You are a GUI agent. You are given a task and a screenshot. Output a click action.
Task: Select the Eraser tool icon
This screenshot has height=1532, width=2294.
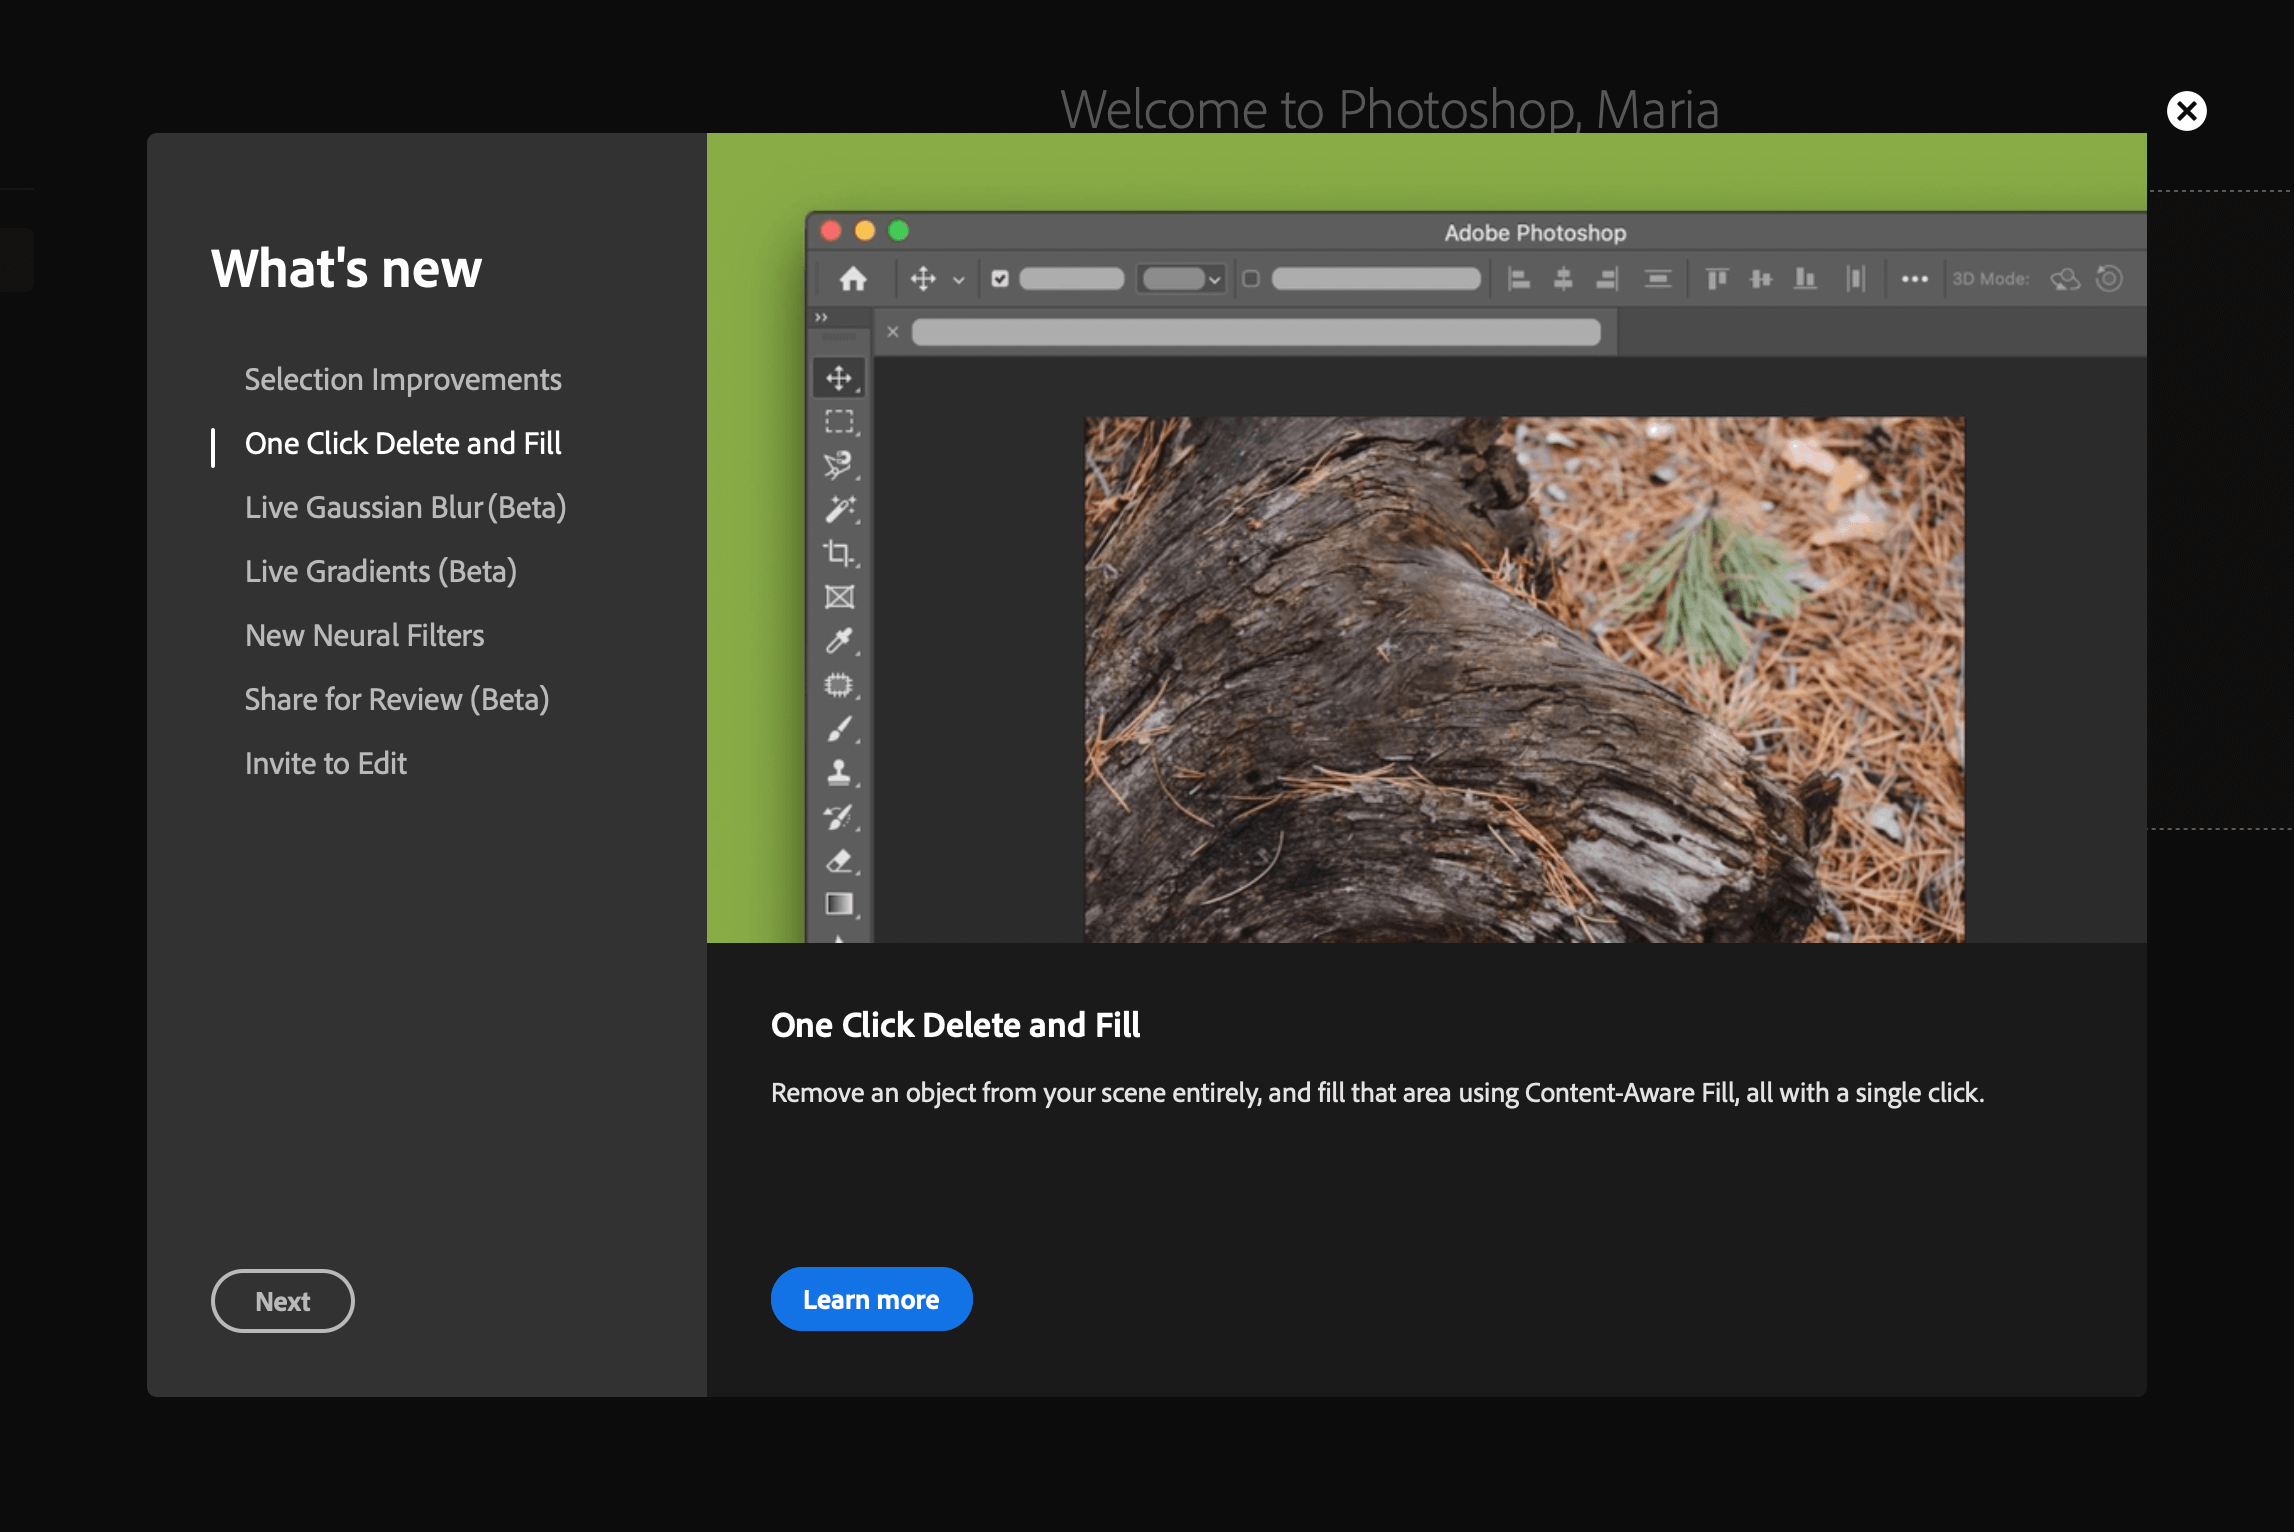tap(838, 860)
